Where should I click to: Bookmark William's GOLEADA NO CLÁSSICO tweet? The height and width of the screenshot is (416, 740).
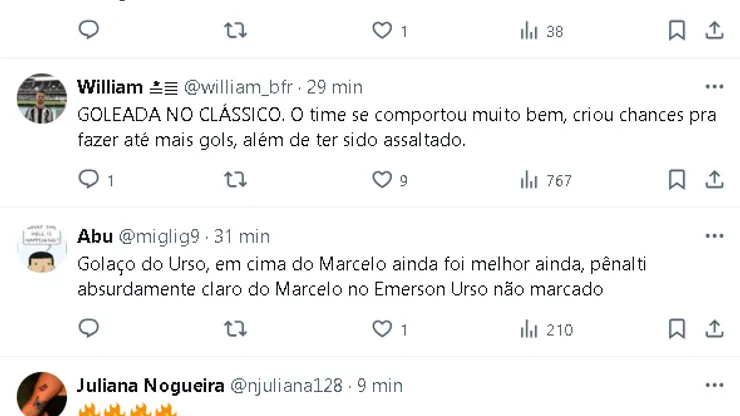(677, 180)
